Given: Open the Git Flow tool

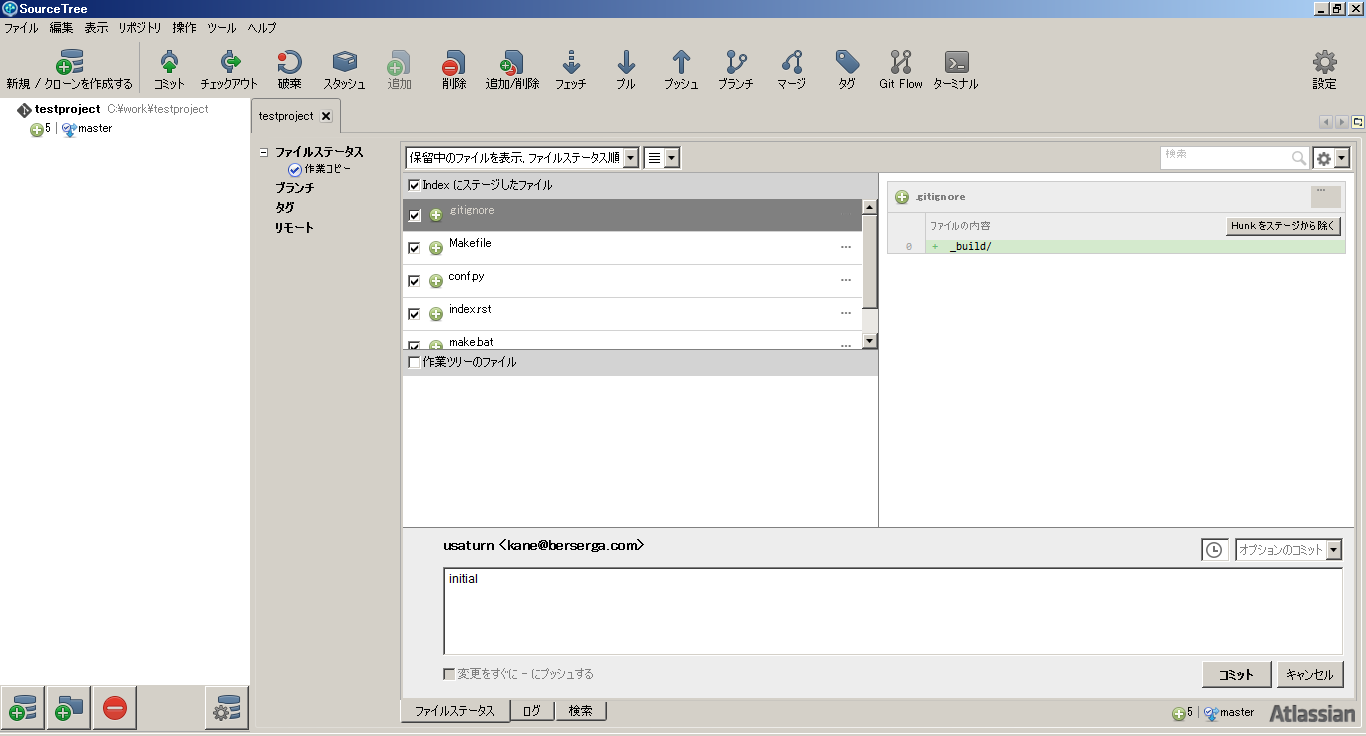Looking at the screenshot, I should (901, 70).
